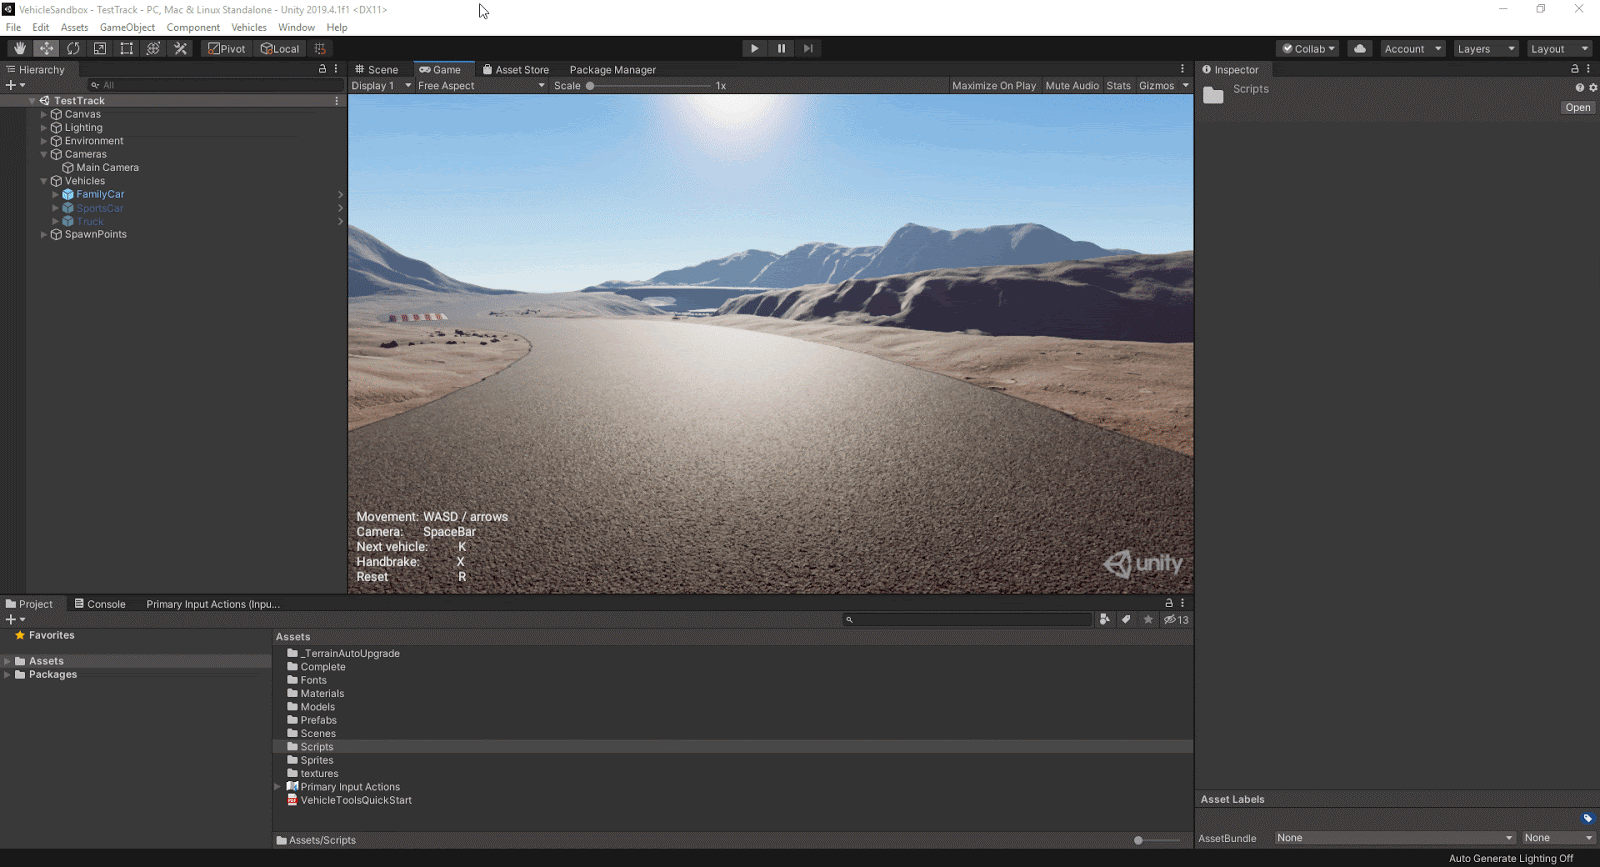This screenshot has height=867, width=1600.
Task: Open the Free Aspect dropdown
Action: [481, 86]
